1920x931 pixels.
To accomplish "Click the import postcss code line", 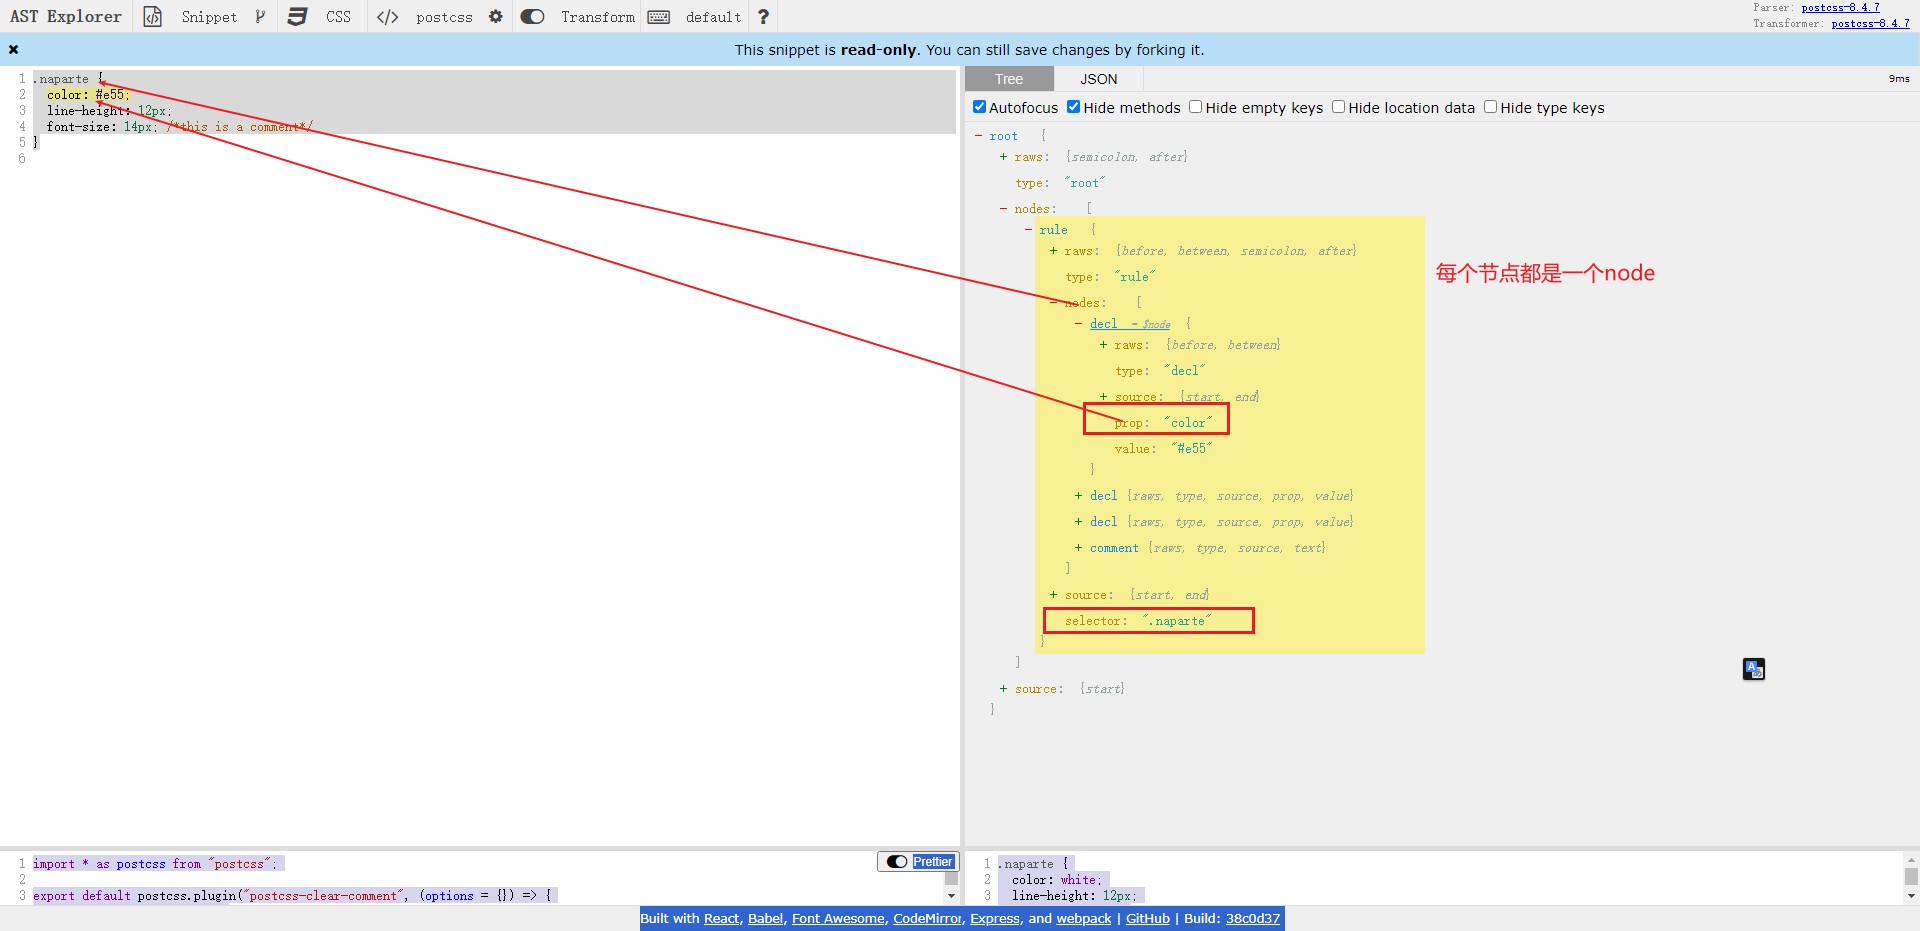I will [155, 864].
